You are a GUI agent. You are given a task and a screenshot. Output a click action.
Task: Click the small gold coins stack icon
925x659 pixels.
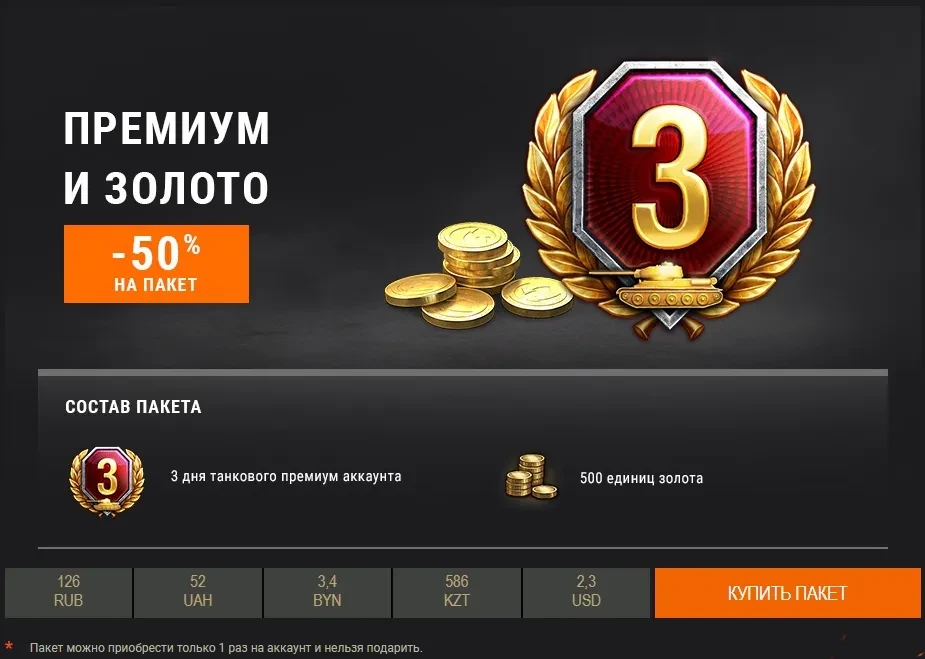[531, 476]
